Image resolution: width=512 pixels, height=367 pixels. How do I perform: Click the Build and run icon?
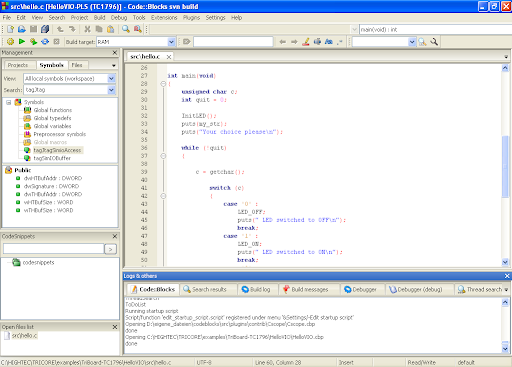33,42
